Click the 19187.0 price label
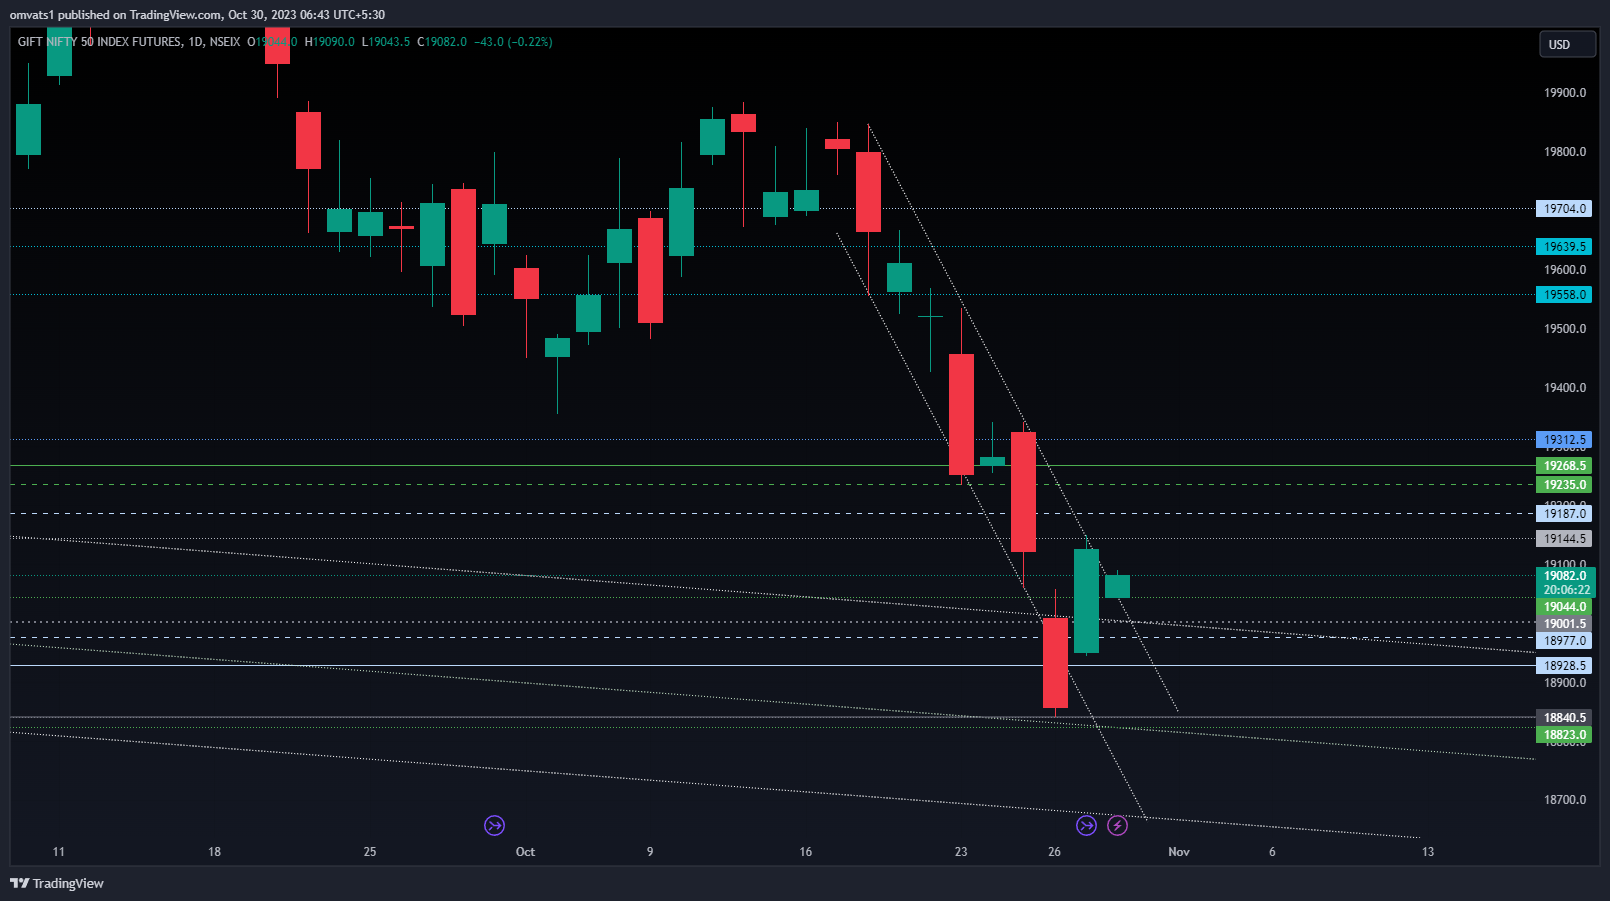This screenshot has width=1610, height=901. pyautogui.click(x=1564, y=514)
